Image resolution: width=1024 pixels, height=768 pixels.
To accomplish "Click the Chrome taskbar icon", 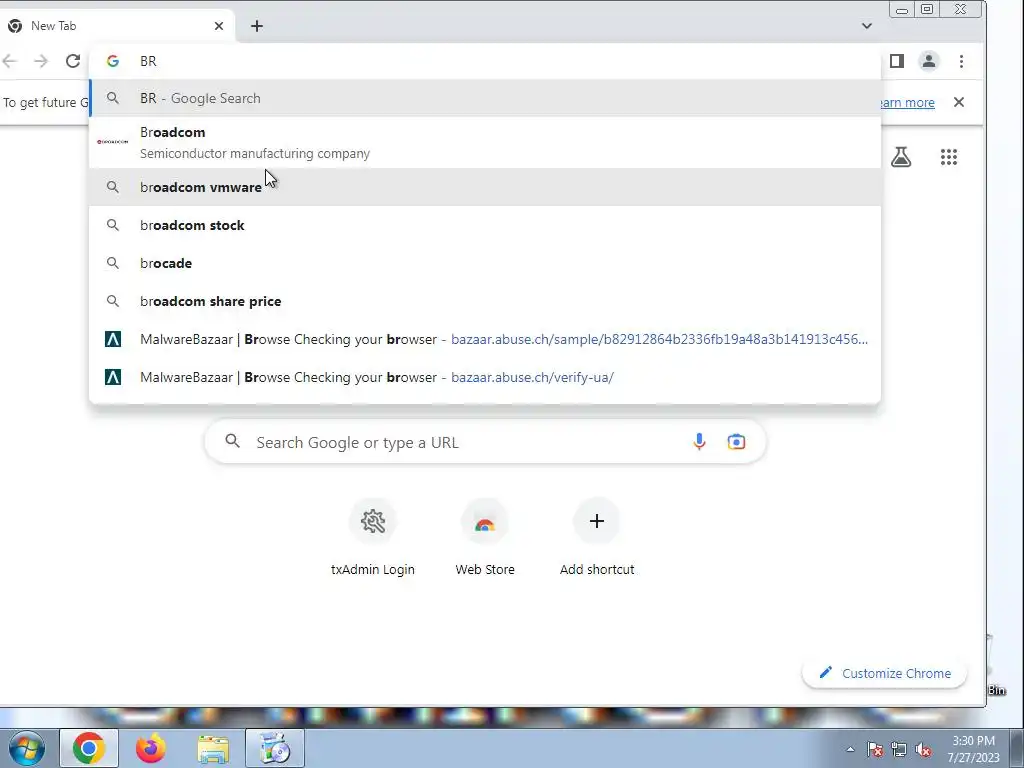I will (89, 748).
